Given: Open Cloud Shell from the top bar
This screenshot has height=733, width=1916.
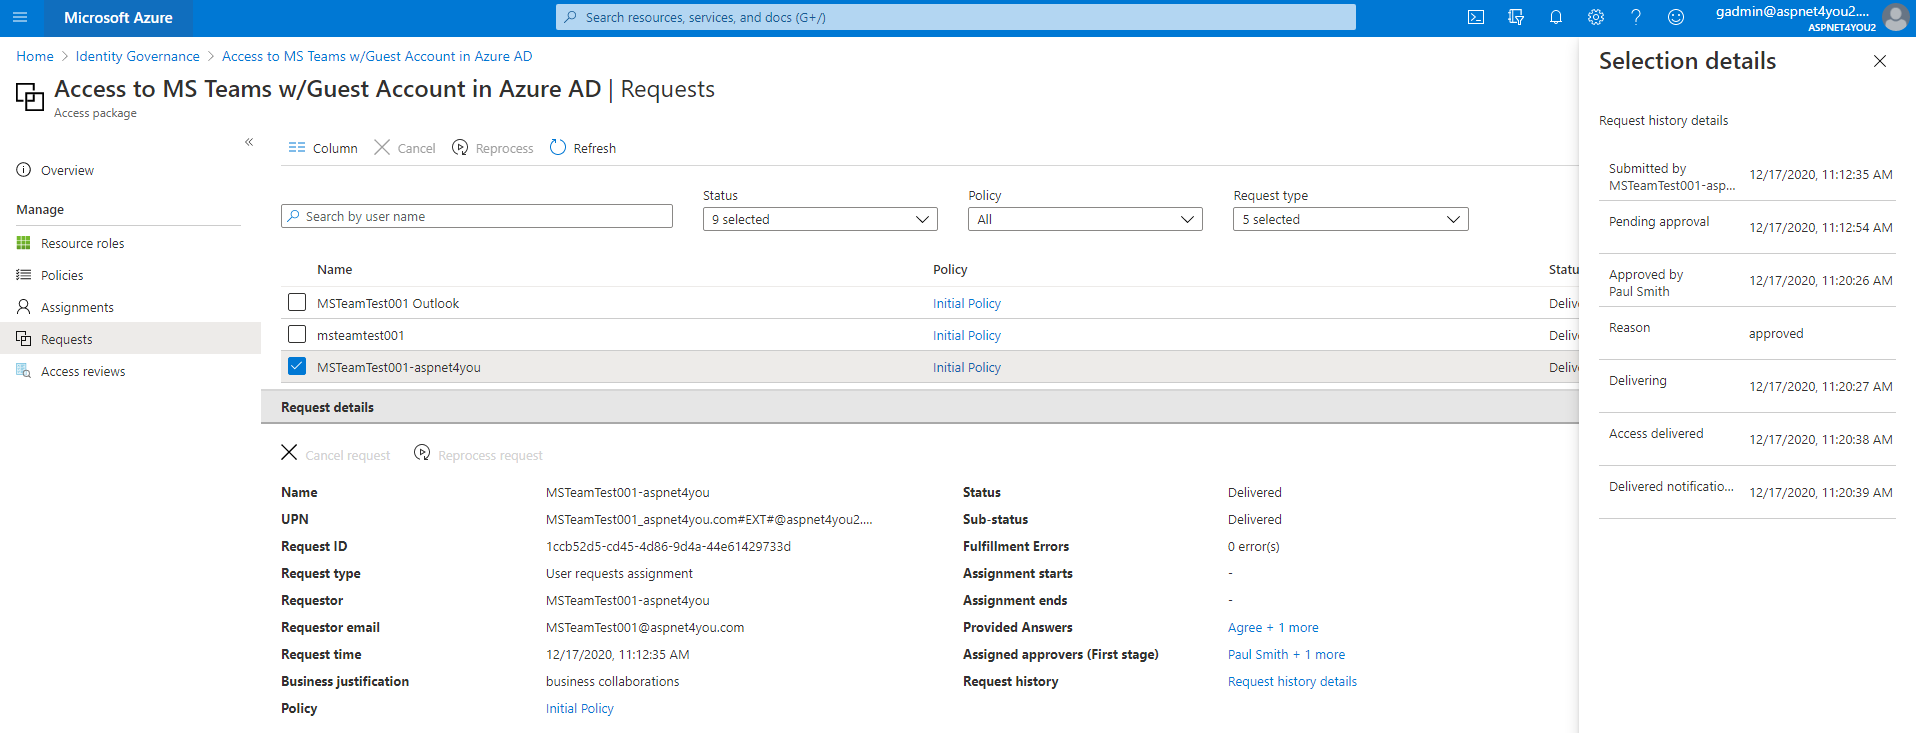Looking at the screenshot, I should click(1476, 17).
